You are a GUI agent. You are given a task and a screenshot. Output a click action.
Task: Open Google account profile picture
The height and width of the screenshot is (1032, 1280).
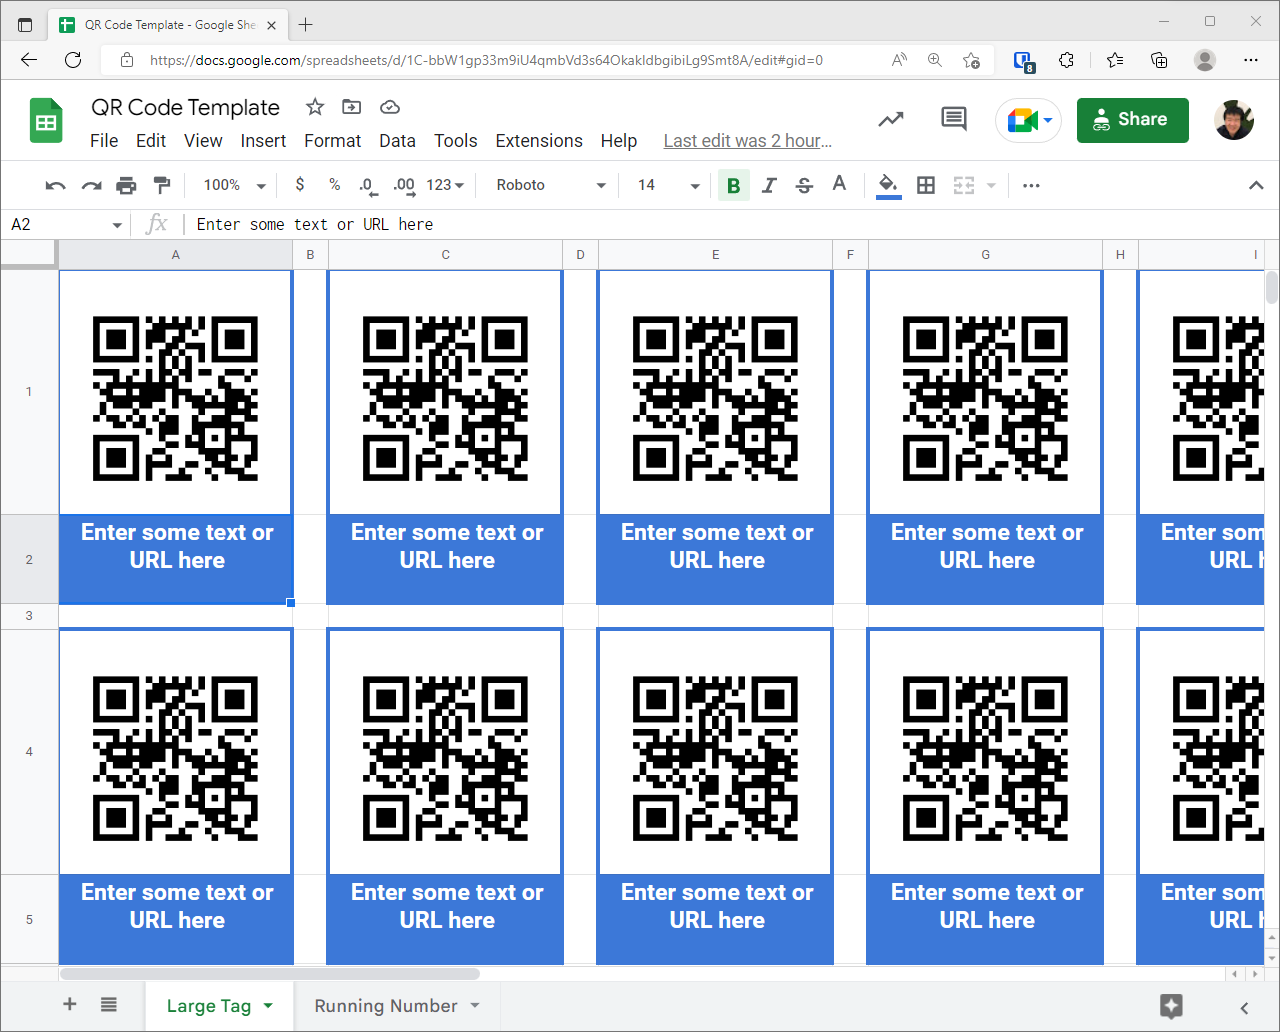click(1234, 120)
